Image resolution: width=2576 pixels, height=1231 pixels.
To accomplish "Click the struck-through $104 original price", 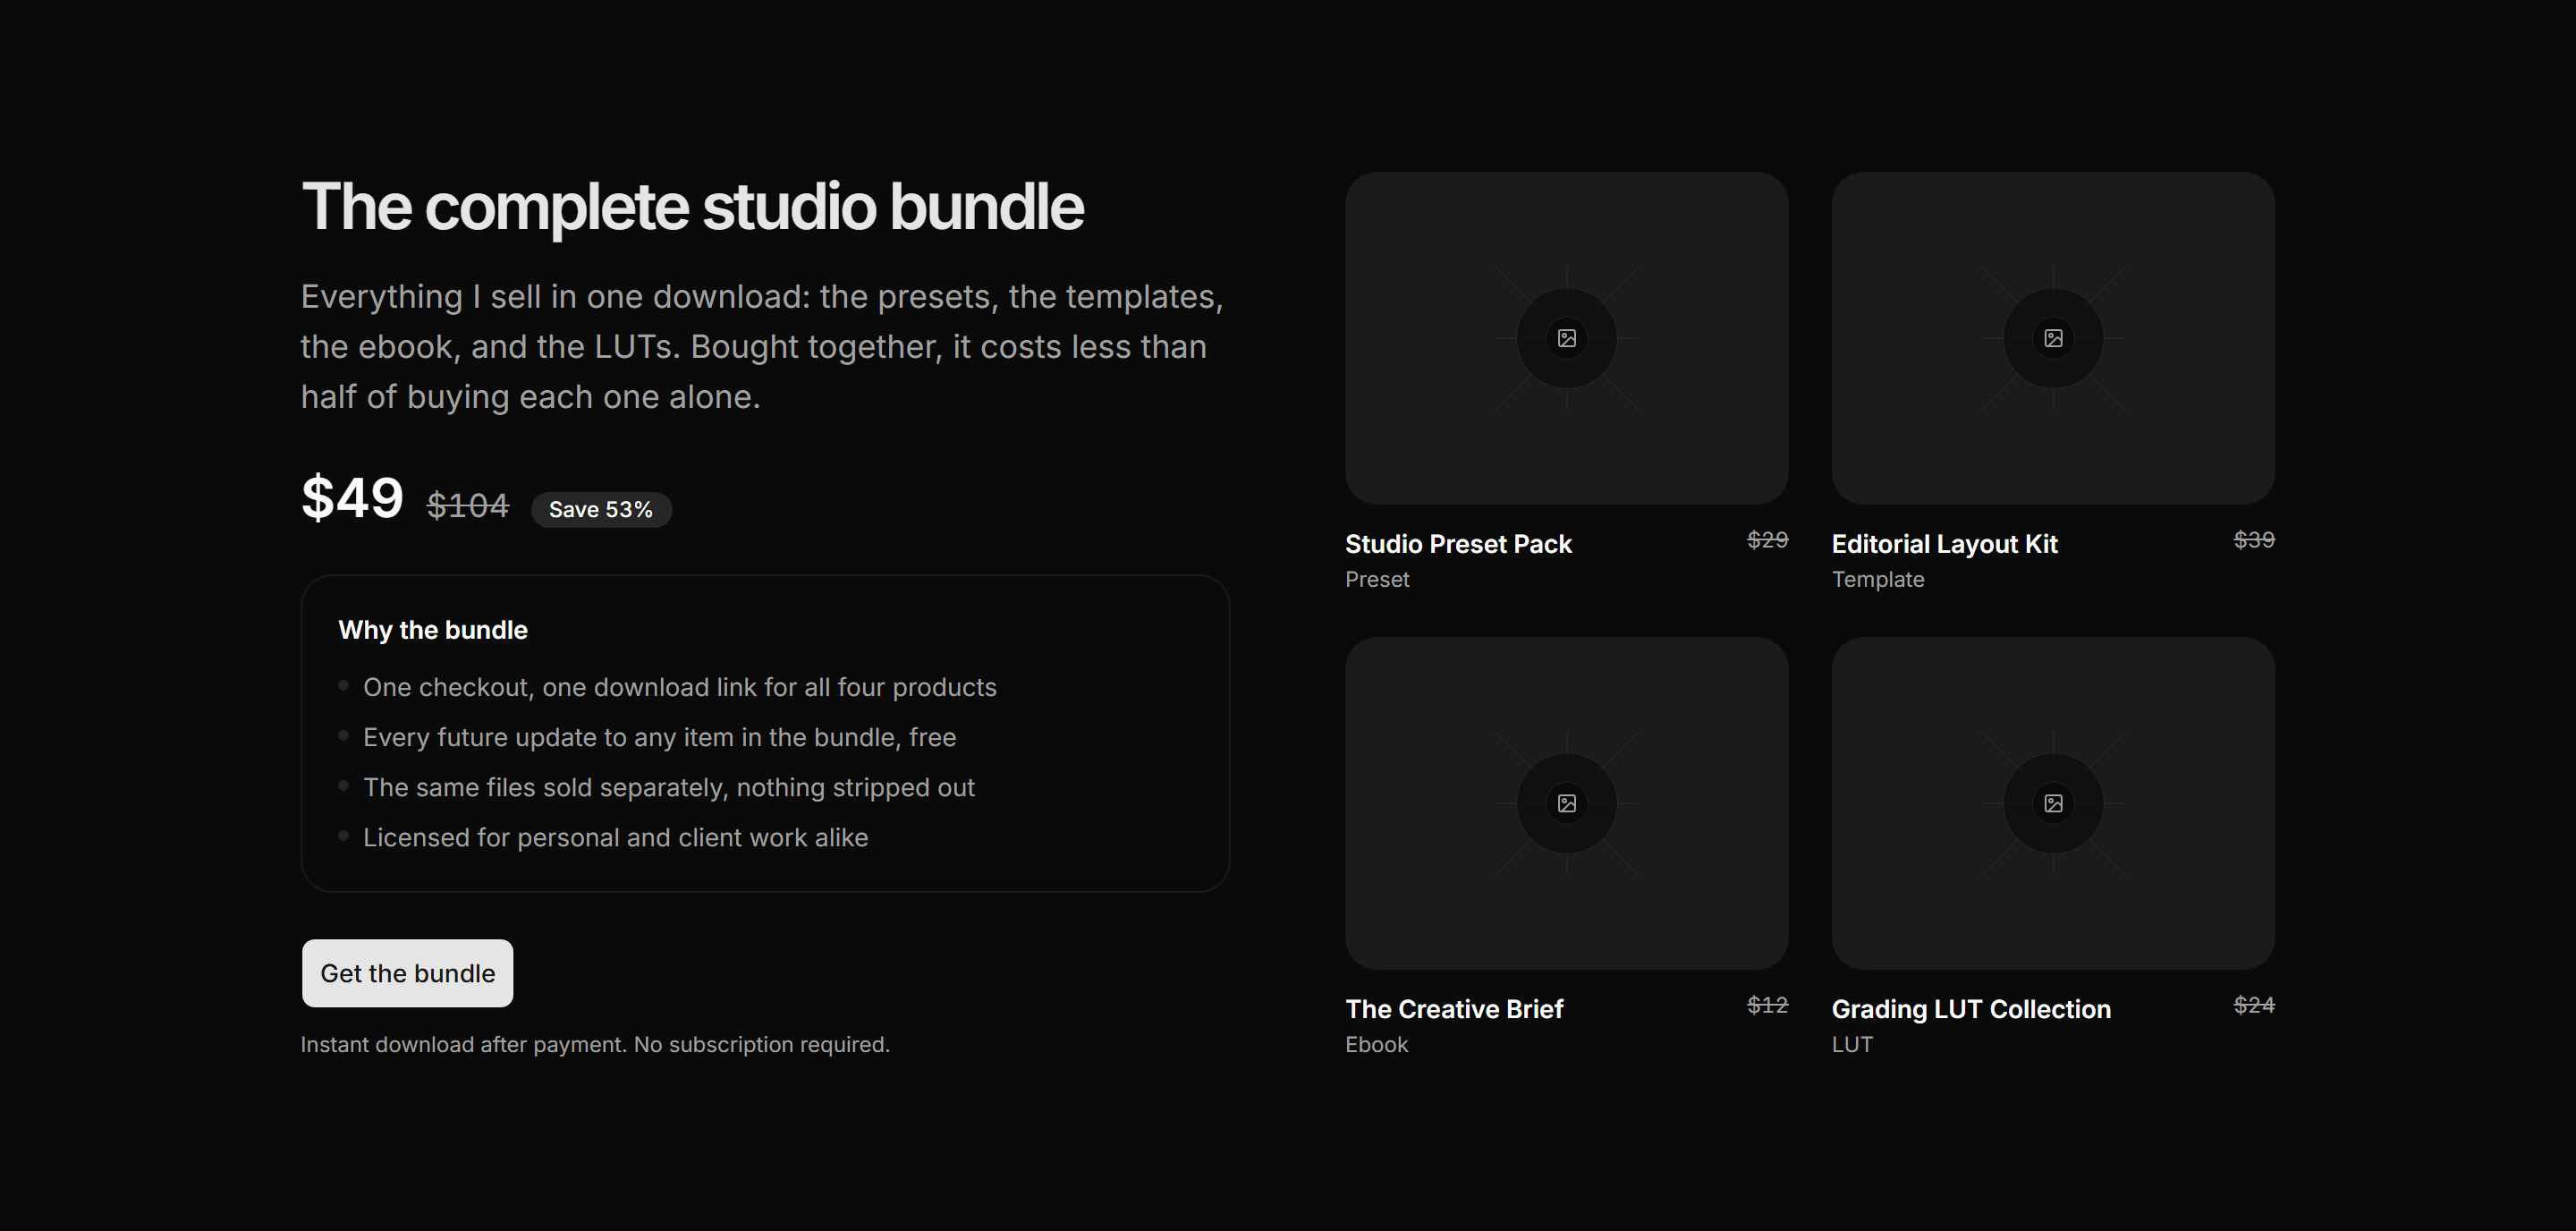I will pyautogui.click(x=468, y=505).
